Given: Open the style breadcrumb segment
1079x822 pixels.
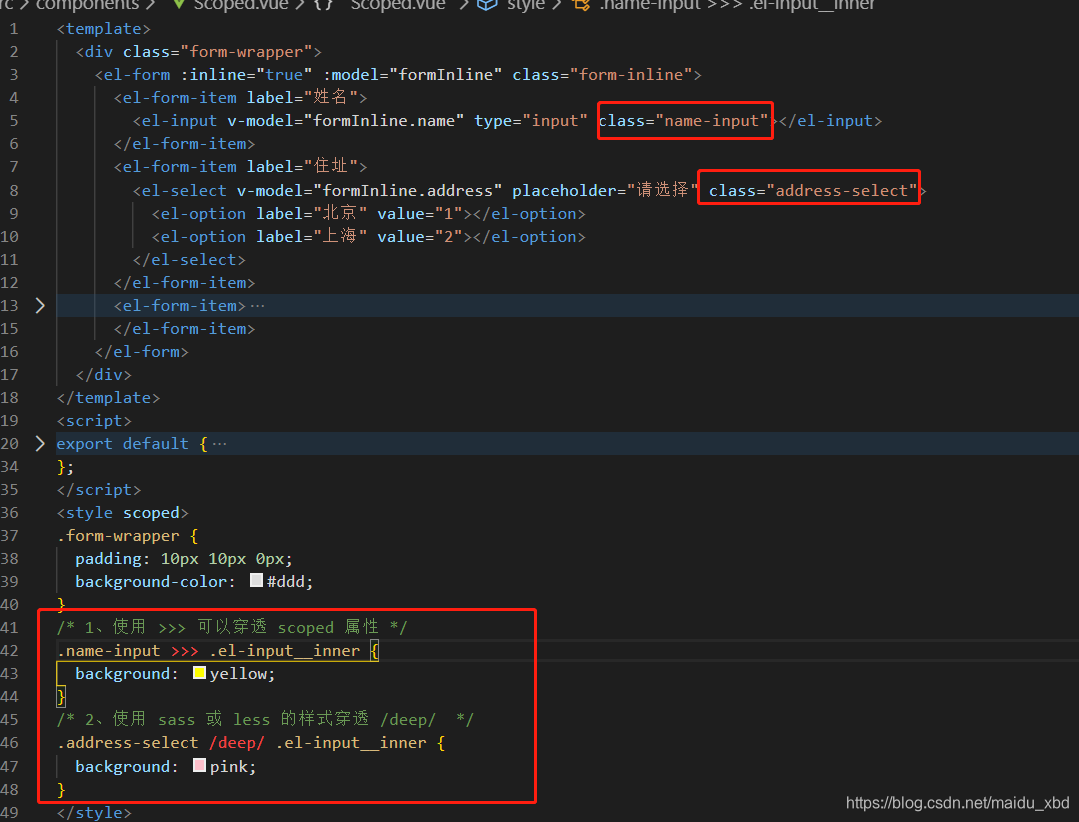Looking at the screenshot, I should (x=525, y=5).
